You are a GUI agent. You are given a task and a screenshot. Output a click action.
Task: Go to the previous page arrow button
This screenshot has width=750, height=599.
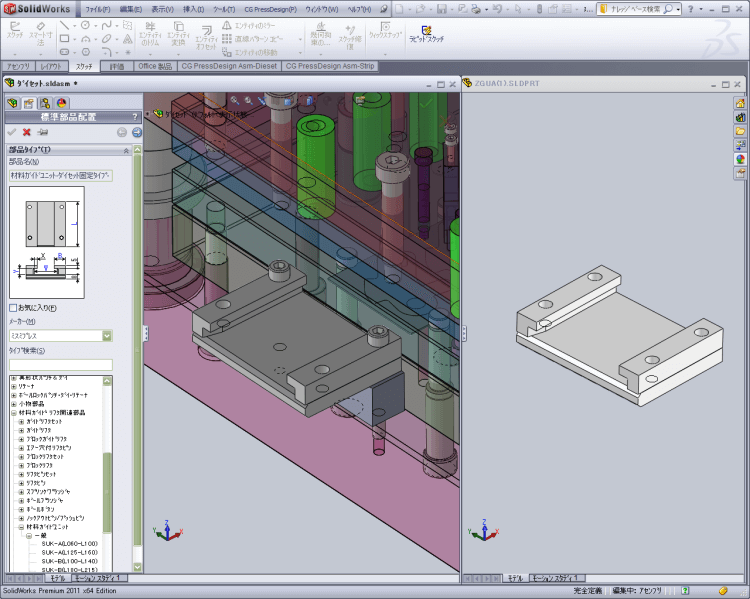[122, 133]
